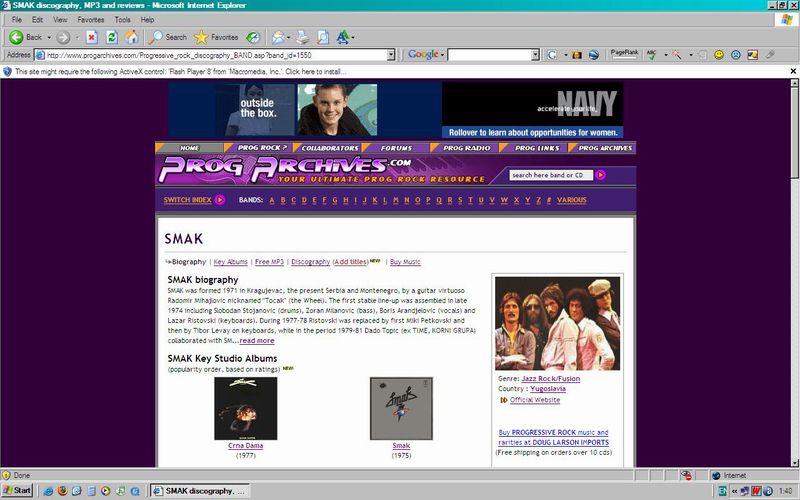The image size is (800, 500).
Task: Open the Discography link
Action: click(311, 262)
